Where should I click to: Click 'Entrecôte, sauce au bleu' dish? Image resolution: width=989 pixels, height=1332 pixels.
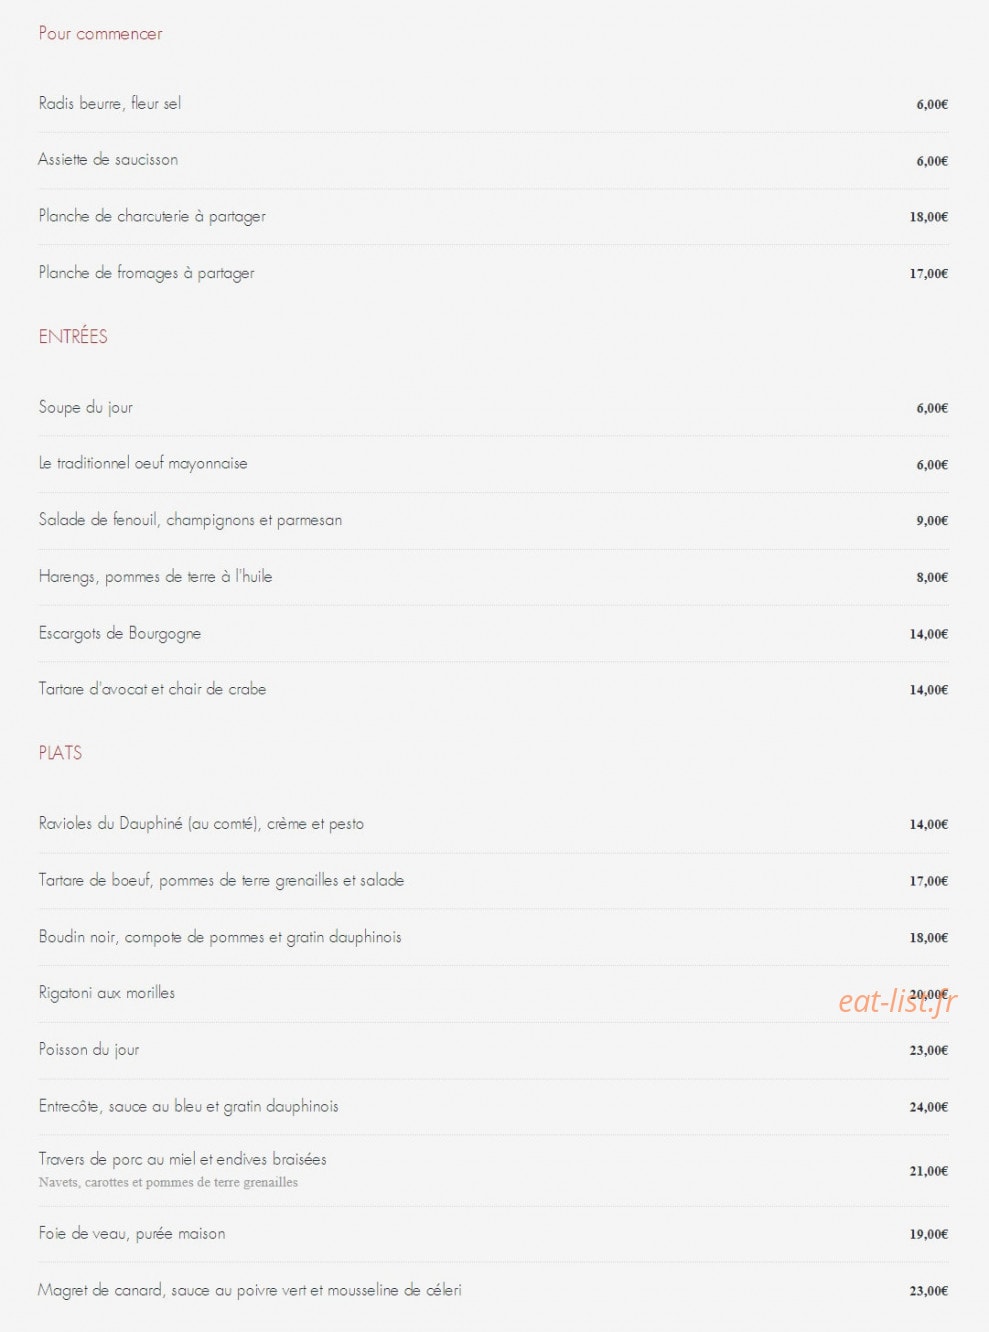click(x=188, y=1106)
